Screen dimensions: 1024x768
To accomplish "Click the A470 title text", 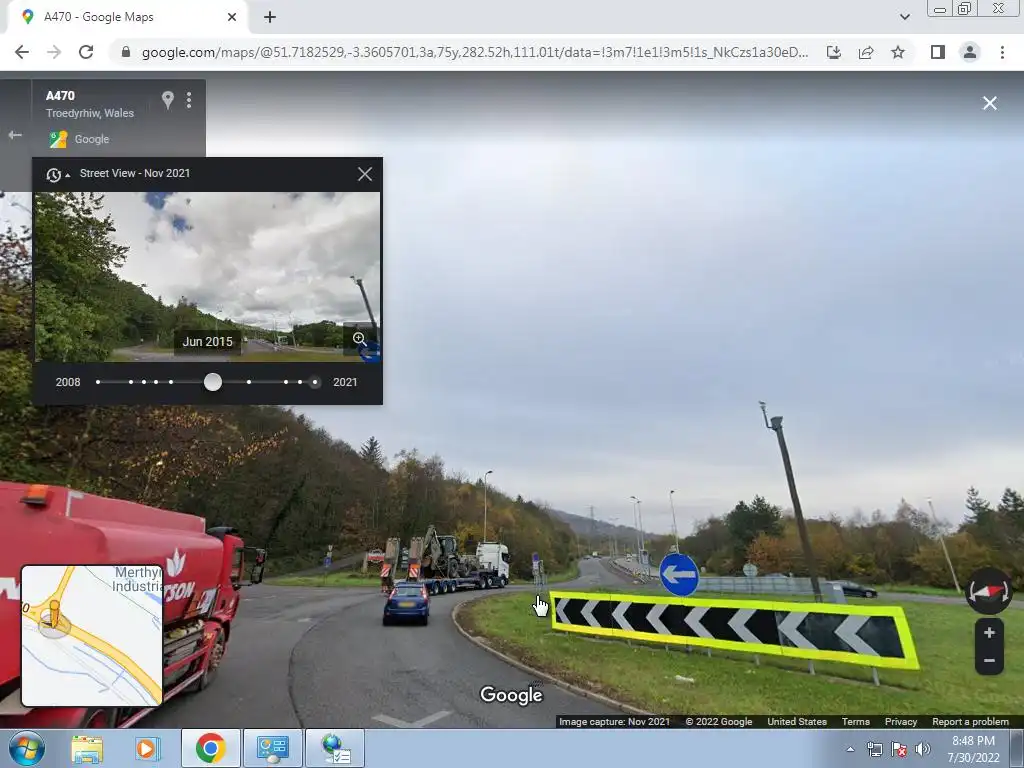I will point(60,96).
